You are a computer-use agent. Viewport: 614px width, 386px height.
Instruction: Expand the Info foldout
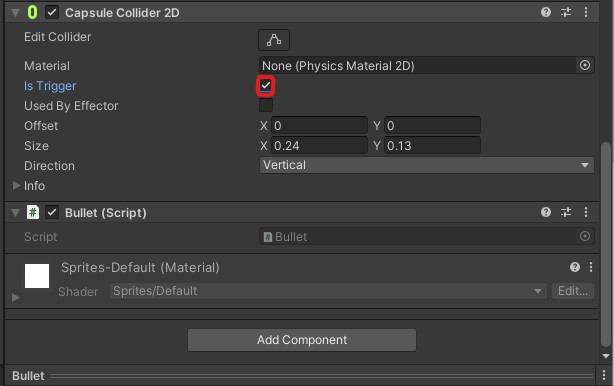click(x=16, y=185)
